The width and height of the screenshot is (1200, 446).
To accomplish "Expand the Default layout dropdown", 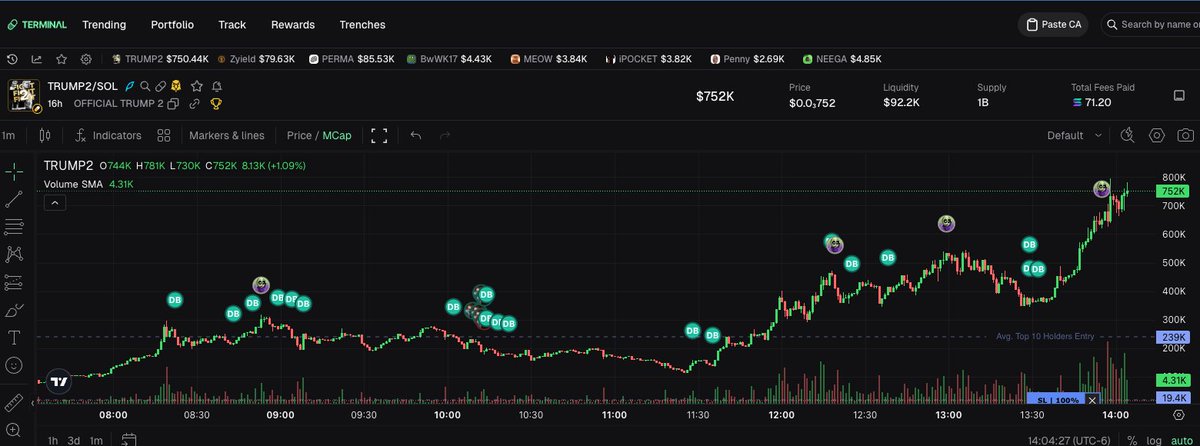I will [1075, 135].
